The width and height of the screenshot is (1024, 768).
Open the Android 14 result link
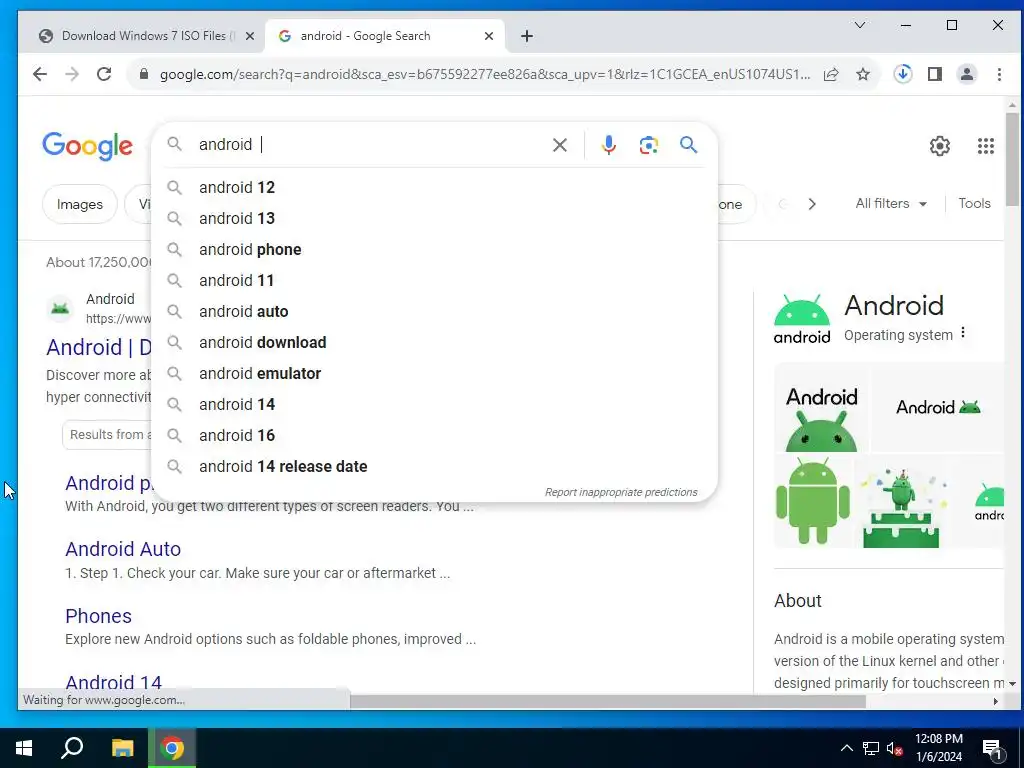tap(114, 682)
